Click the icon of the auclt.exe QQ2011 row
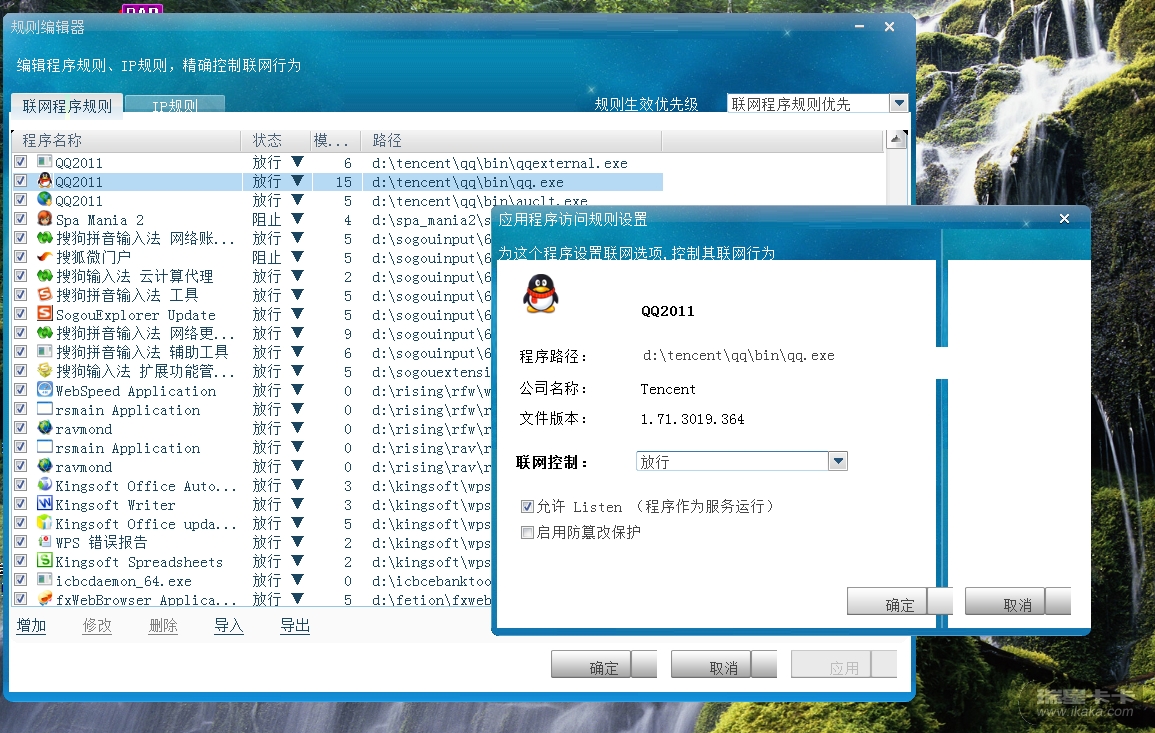 (x=44, y=200)
